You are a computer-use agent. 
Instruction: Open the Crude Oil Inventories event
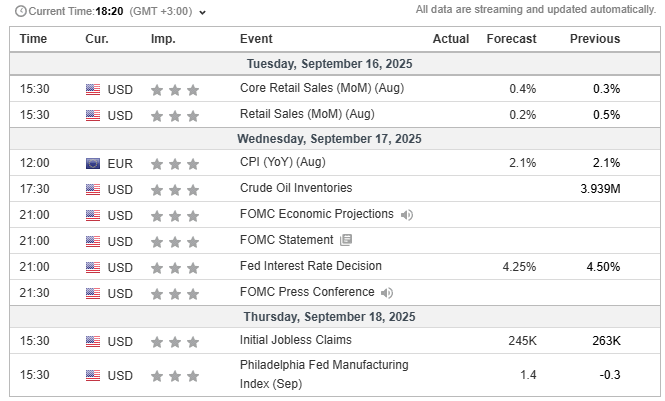coord(296,188)
